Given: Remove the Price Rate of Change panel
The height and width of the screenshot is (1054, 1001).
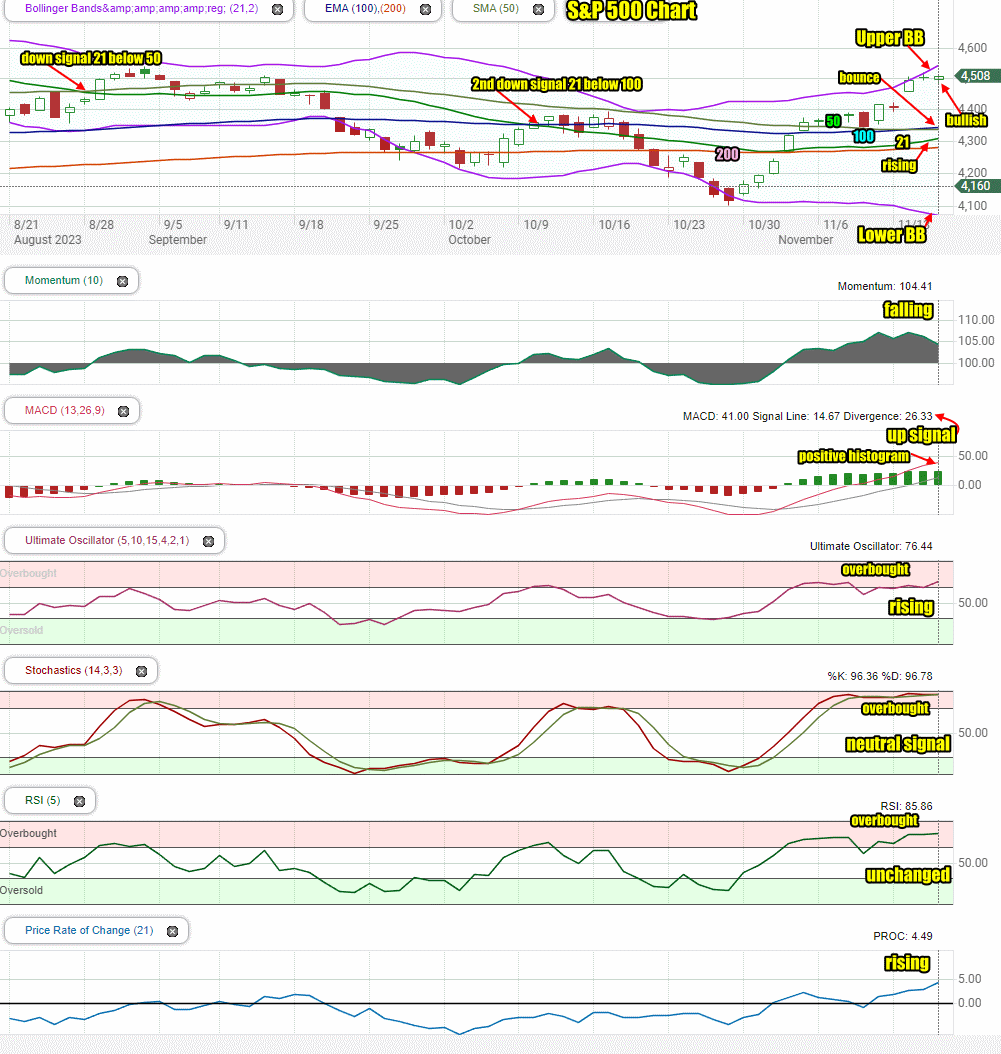Looking at the screenshot, I should click(x=173, y=931).
